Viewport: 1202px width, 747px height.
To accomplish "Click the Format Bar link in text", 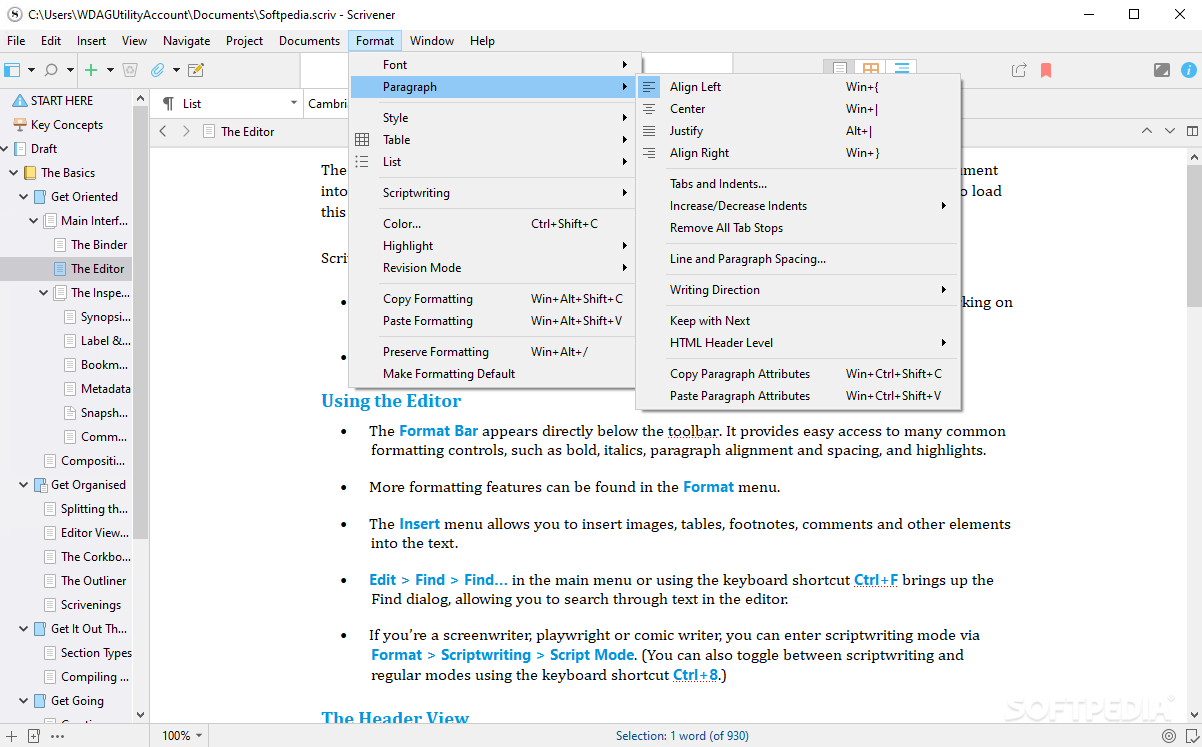I will 438,431.
